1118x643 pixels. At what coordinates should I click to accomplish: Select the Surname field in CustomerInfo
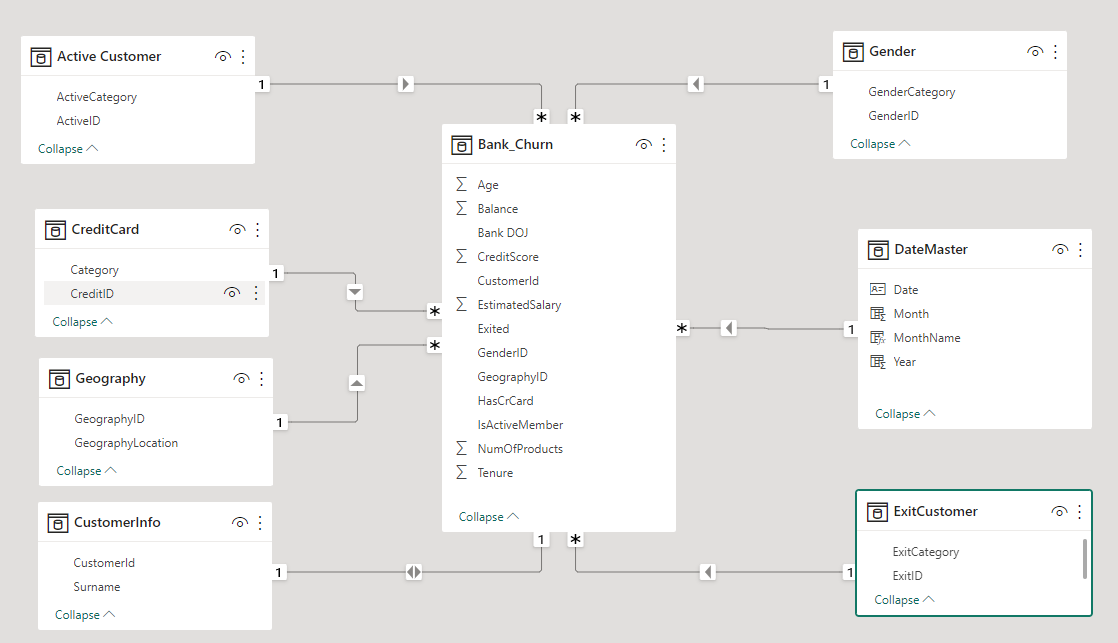pos(97,587)
